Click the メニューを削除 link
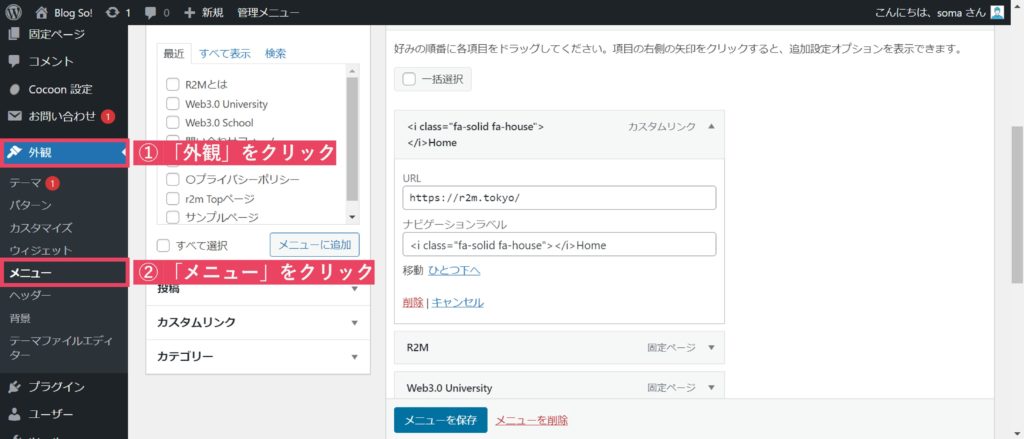This screenshot has width=1024, height=439. click(x=531, y=420)
